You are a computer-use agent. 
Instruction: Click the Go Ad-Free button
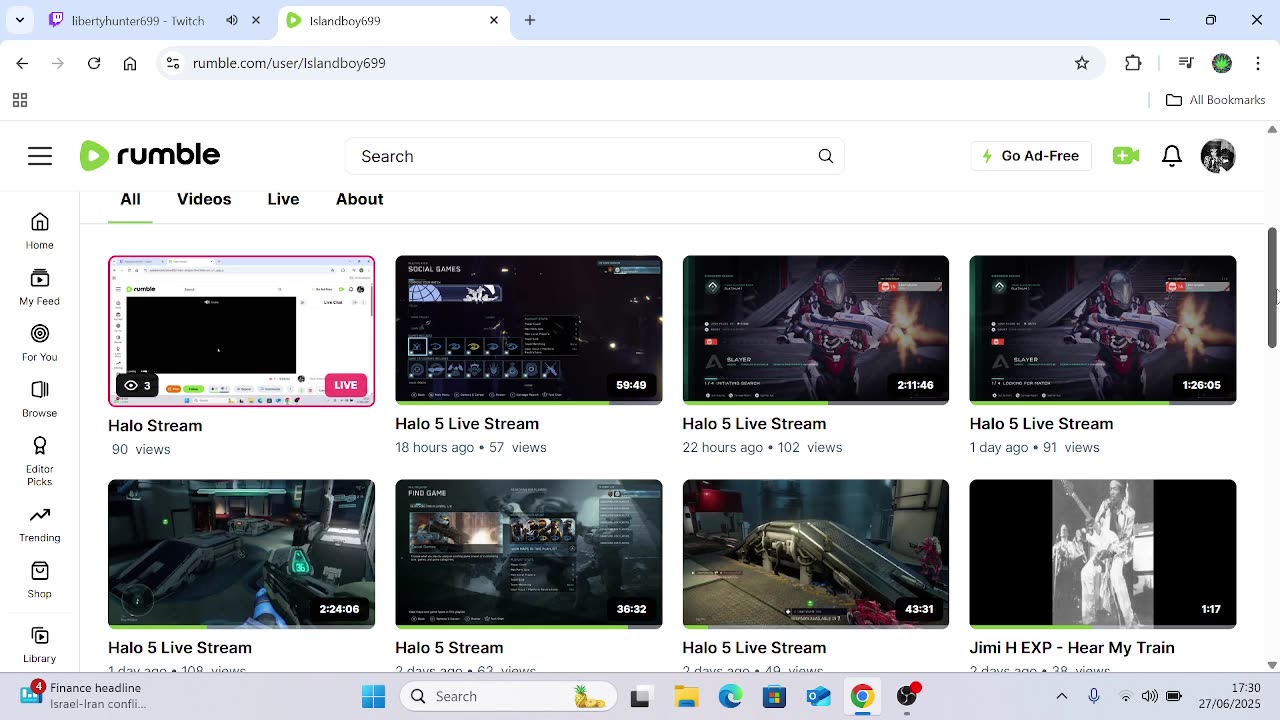1031,156
